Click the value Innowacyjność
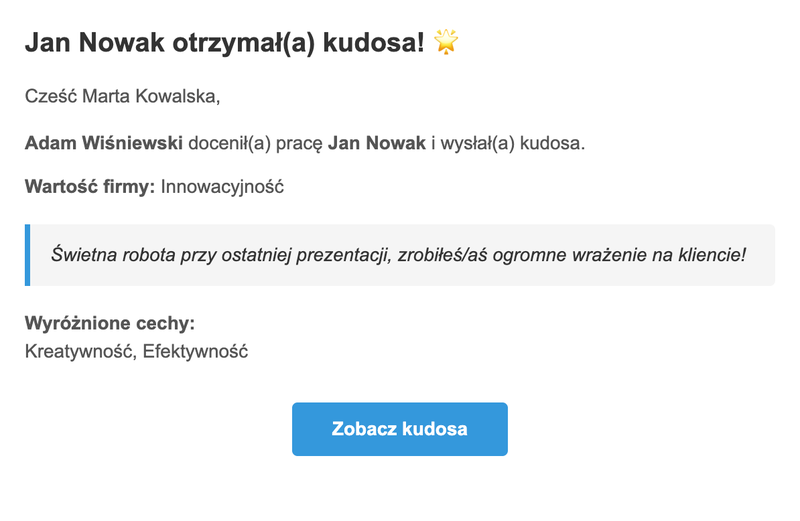 click(x=222, y=187)
